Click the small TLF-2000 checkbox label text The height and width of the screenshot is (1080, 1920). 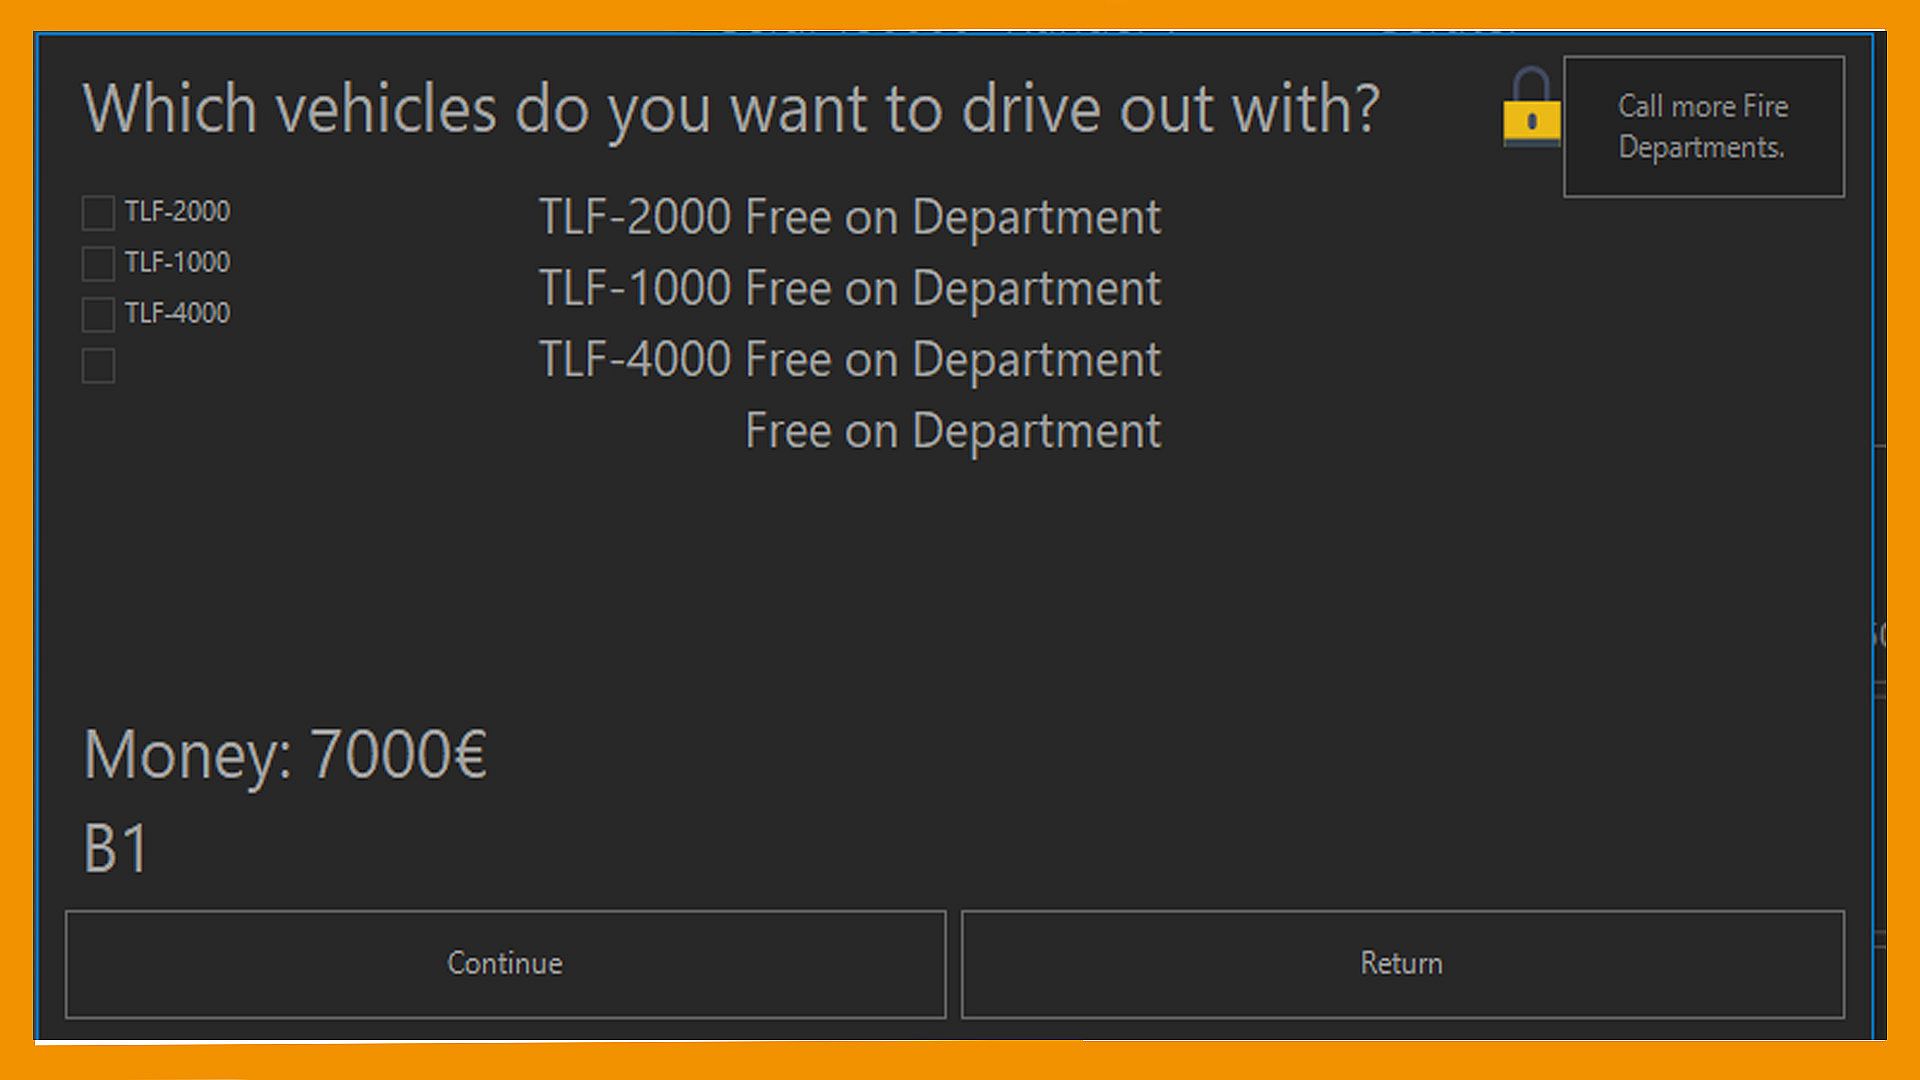177,212
